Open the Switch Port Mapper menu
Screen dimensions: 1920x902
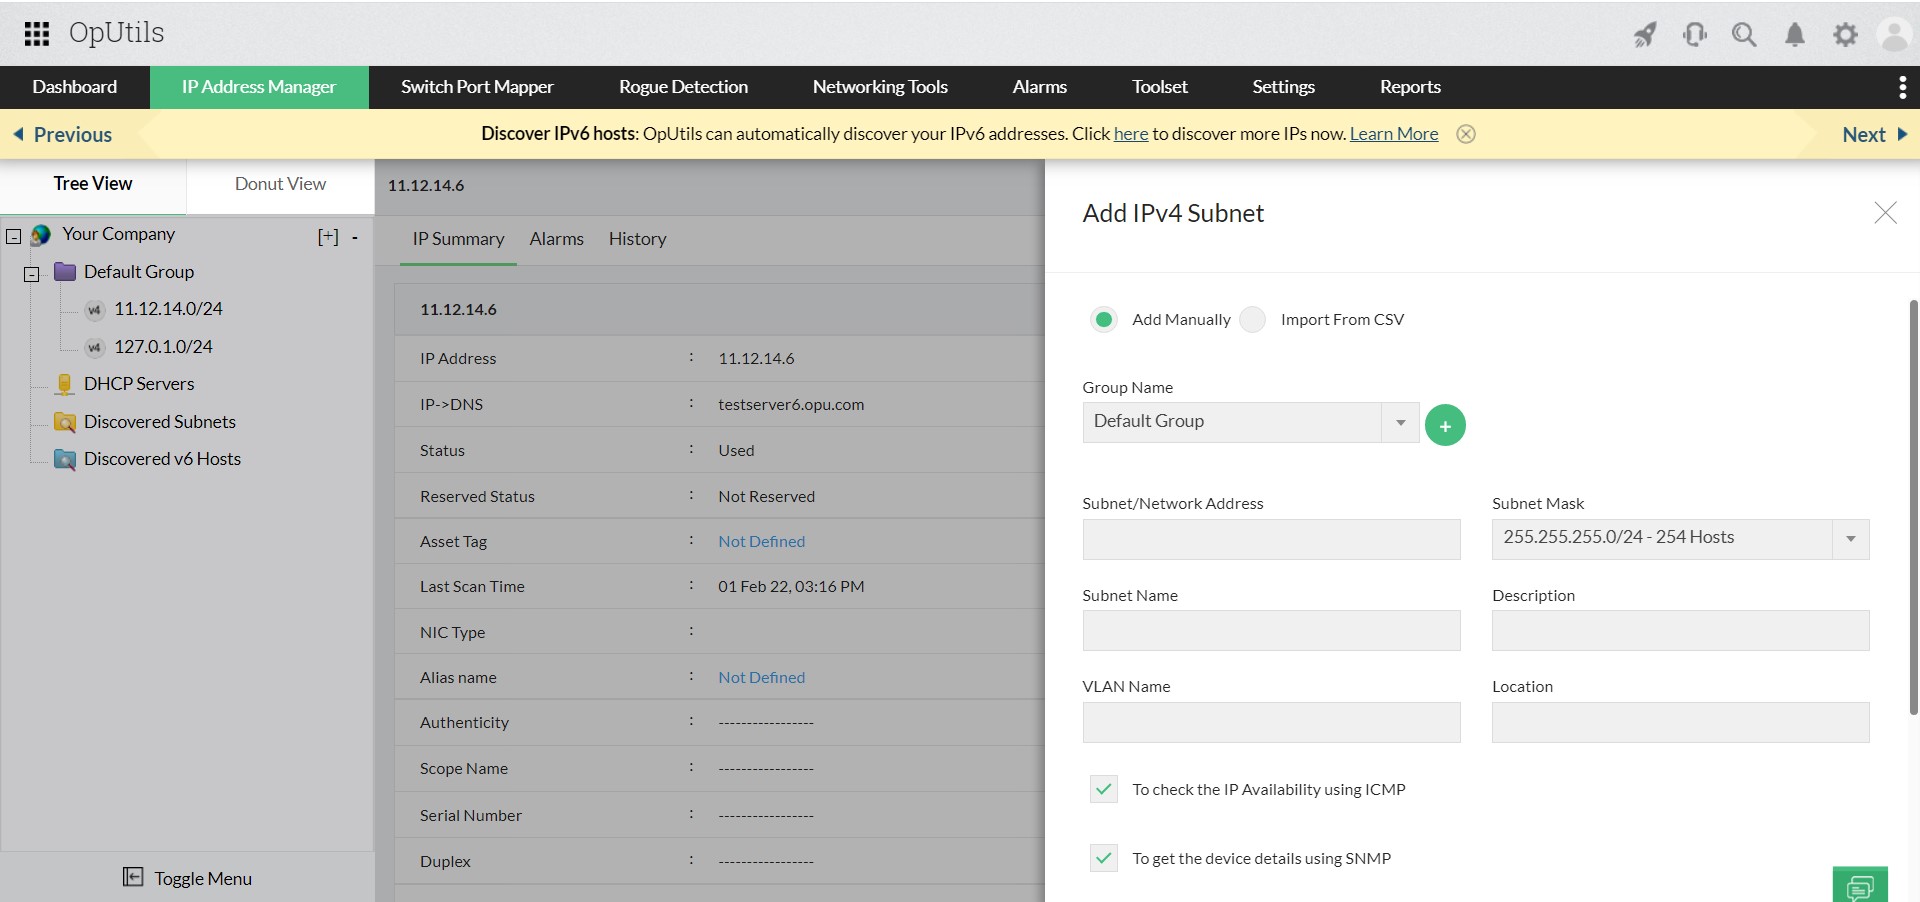click(x=477, y=87)
